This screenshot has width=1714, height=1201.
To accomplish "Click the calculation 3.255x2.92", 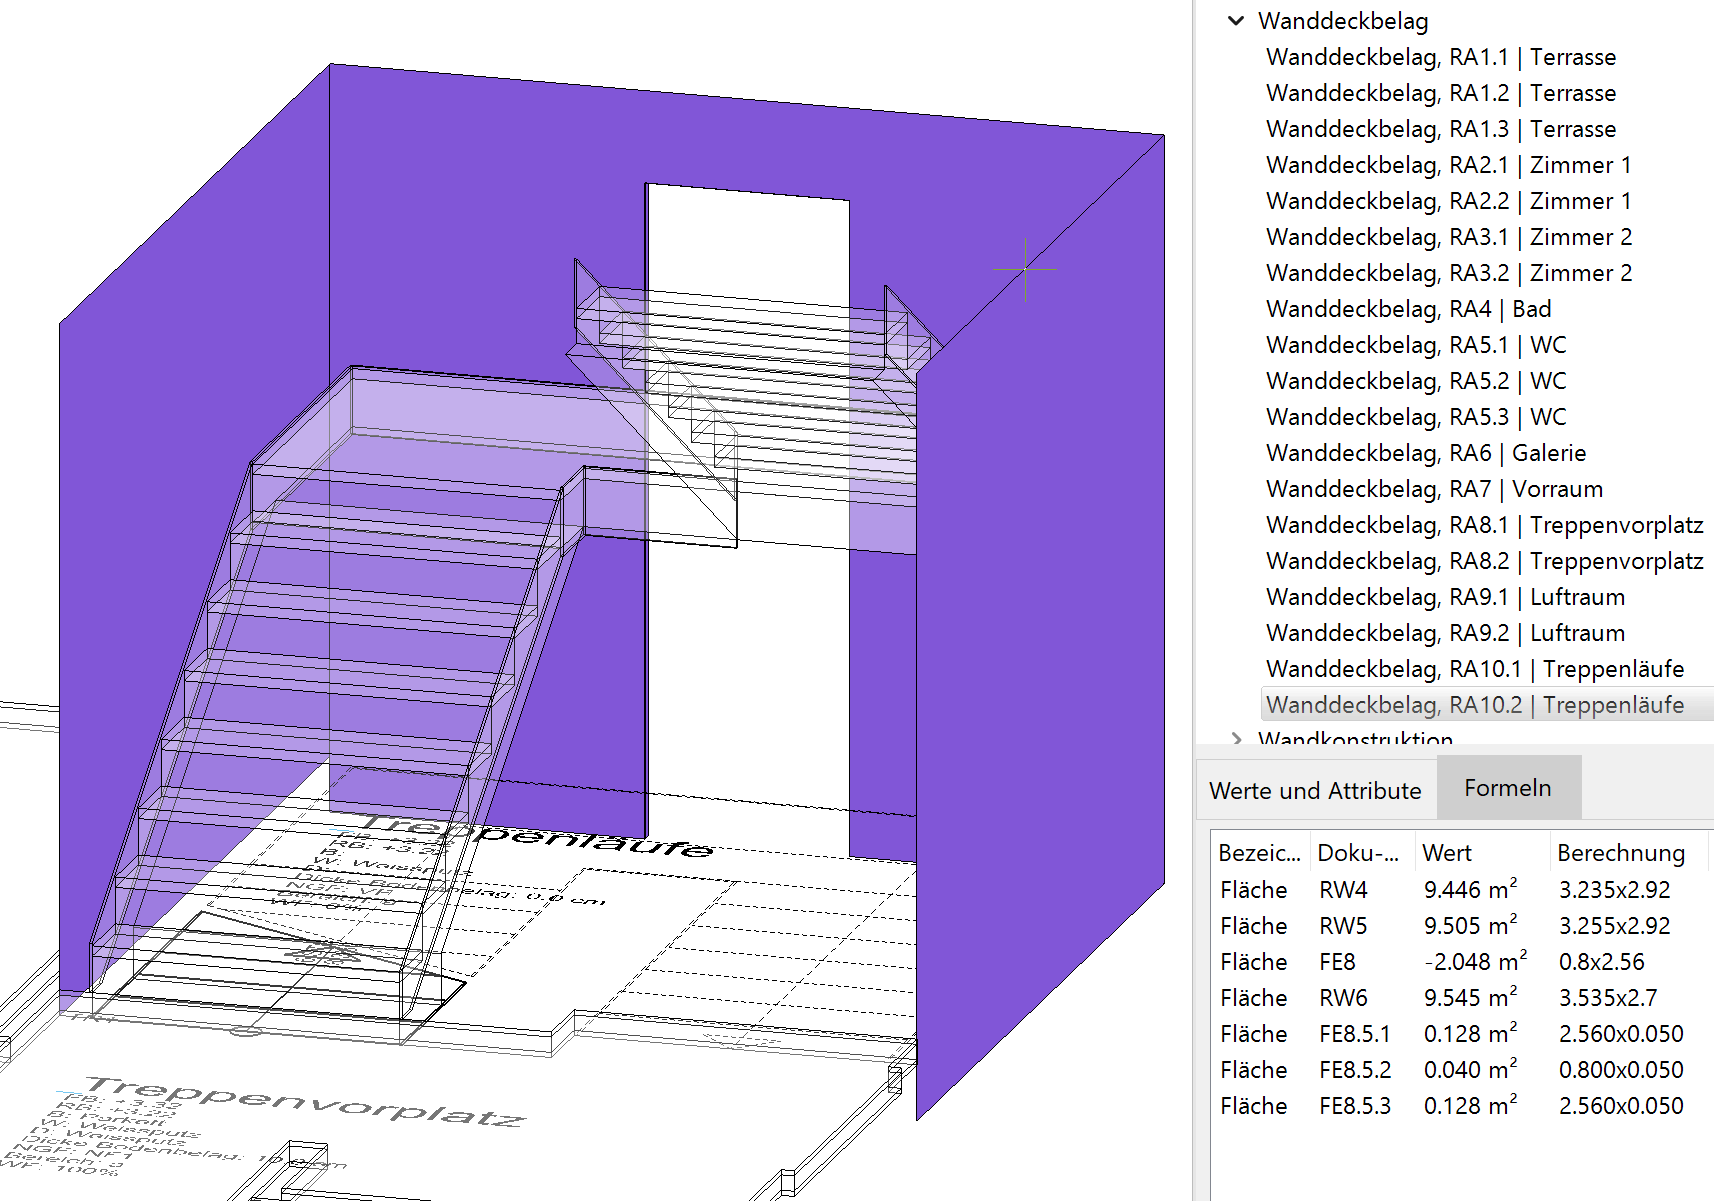I will [x=1615, y=926].
